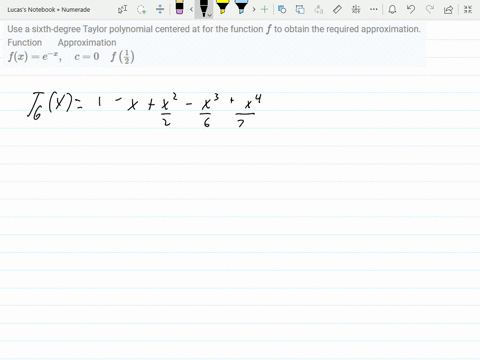Redo the last action

point(430,9)
